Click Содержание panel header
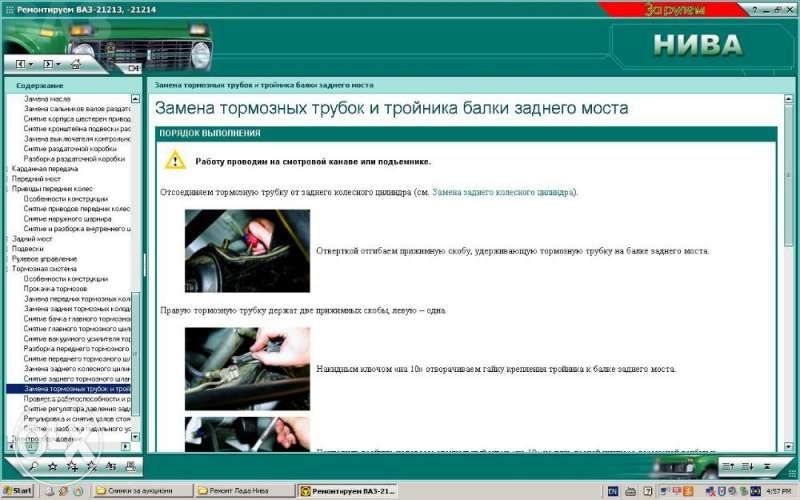 click(x=40, y=86)
